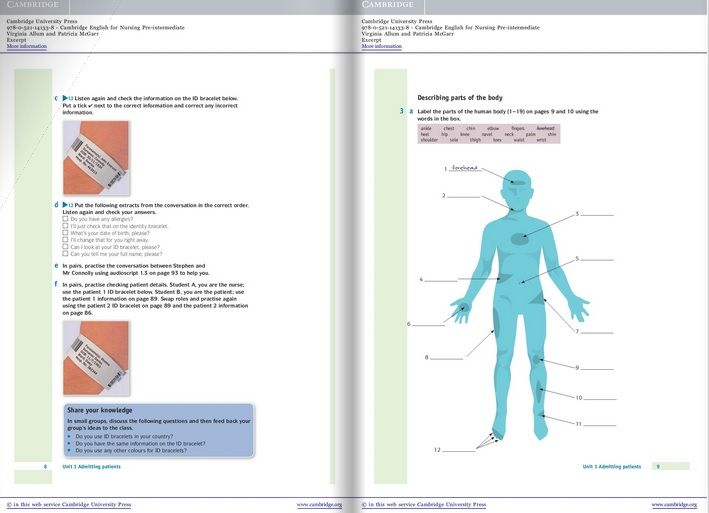Visit www.cambridge.org link at bottom left page
Viewport: 709px width, 513px height.
point(319,505)
